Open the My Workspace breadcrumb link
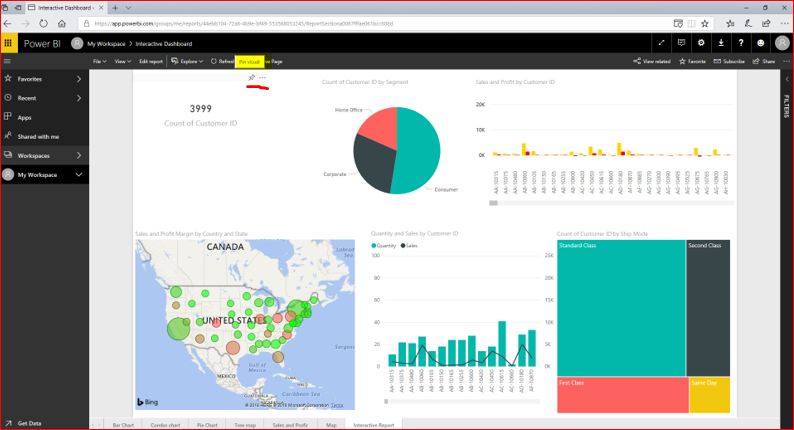794x430 pixels. point(106,44)
